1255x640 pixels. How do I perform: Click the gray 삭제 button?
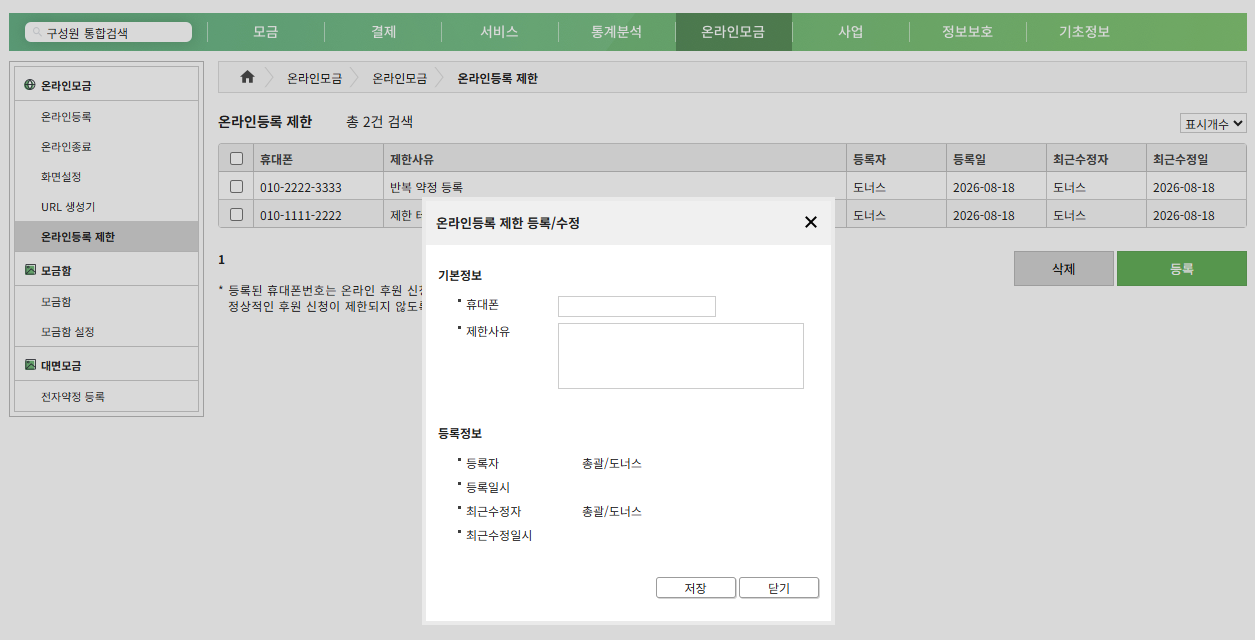pos(1064,269)
